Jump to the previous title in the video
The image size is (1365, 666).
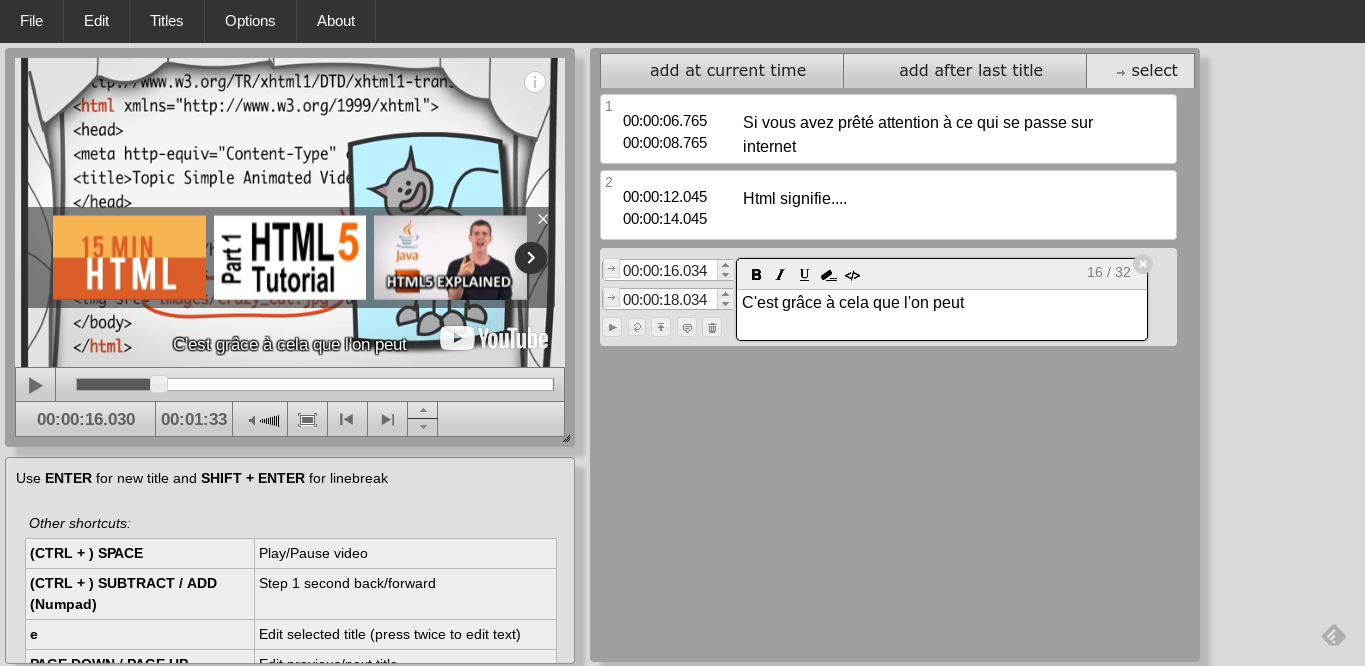click(347, 420)
